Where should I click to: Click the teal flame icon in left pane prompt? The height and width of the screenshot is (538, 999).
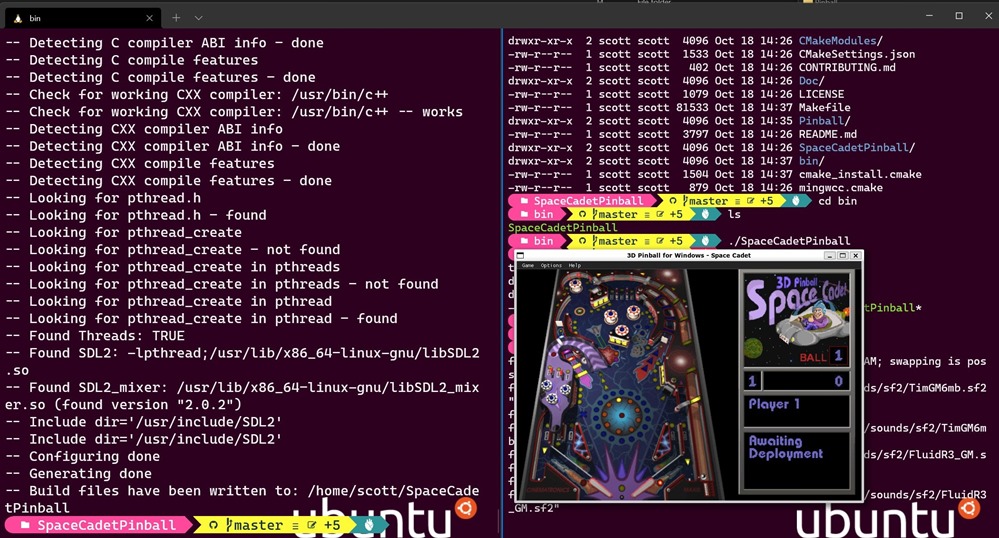click(x=369, y=525)
